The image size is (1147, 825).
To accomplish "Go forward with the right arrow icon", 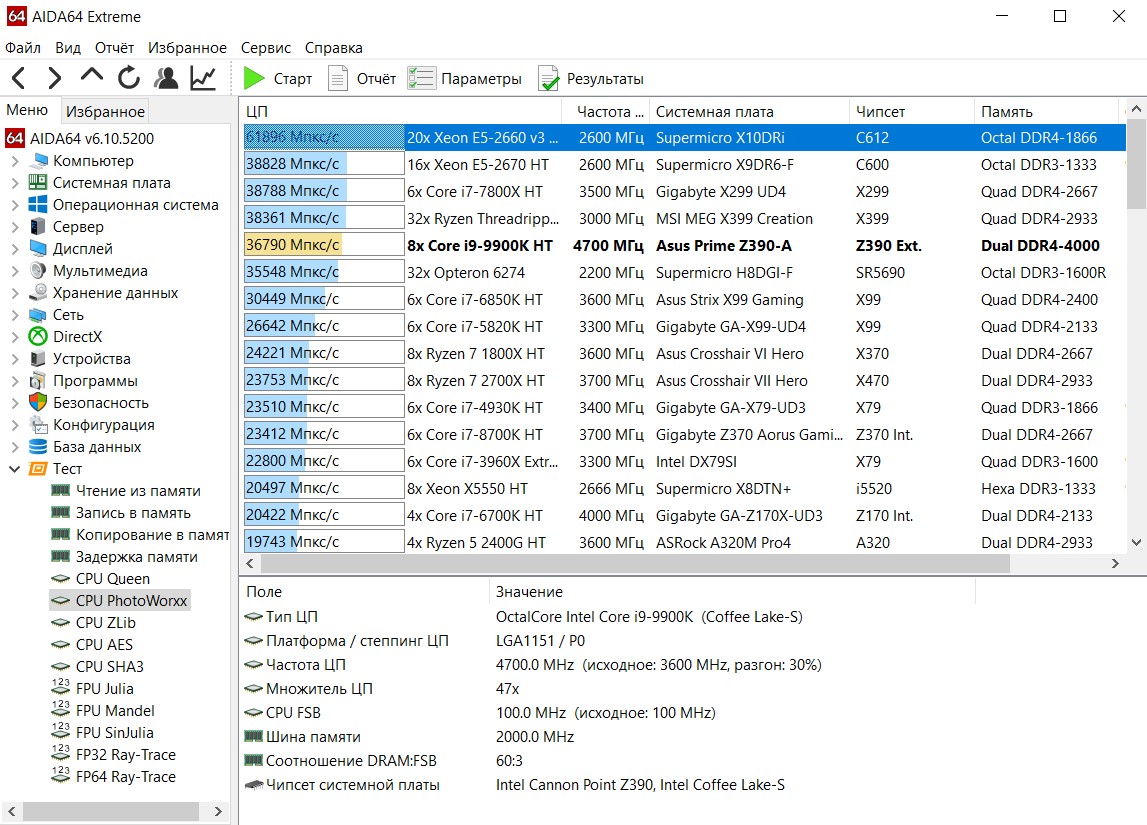I will [x=55, y=78].
